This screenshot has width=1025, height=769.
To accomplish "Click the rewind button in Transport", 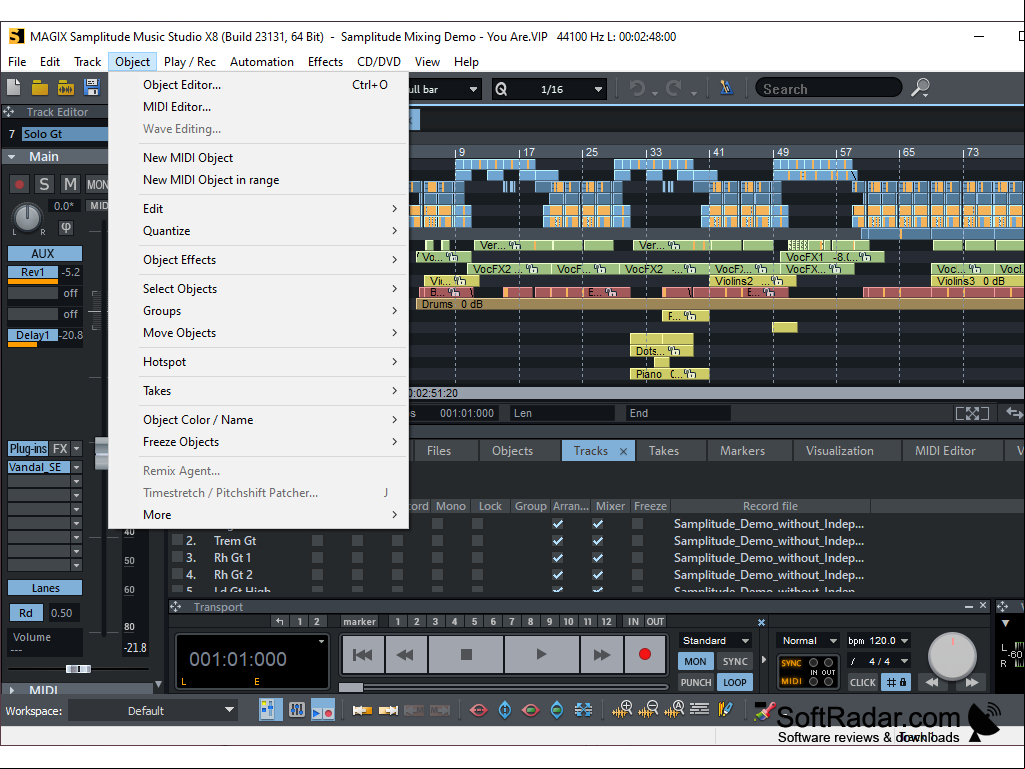I will 405,654.
